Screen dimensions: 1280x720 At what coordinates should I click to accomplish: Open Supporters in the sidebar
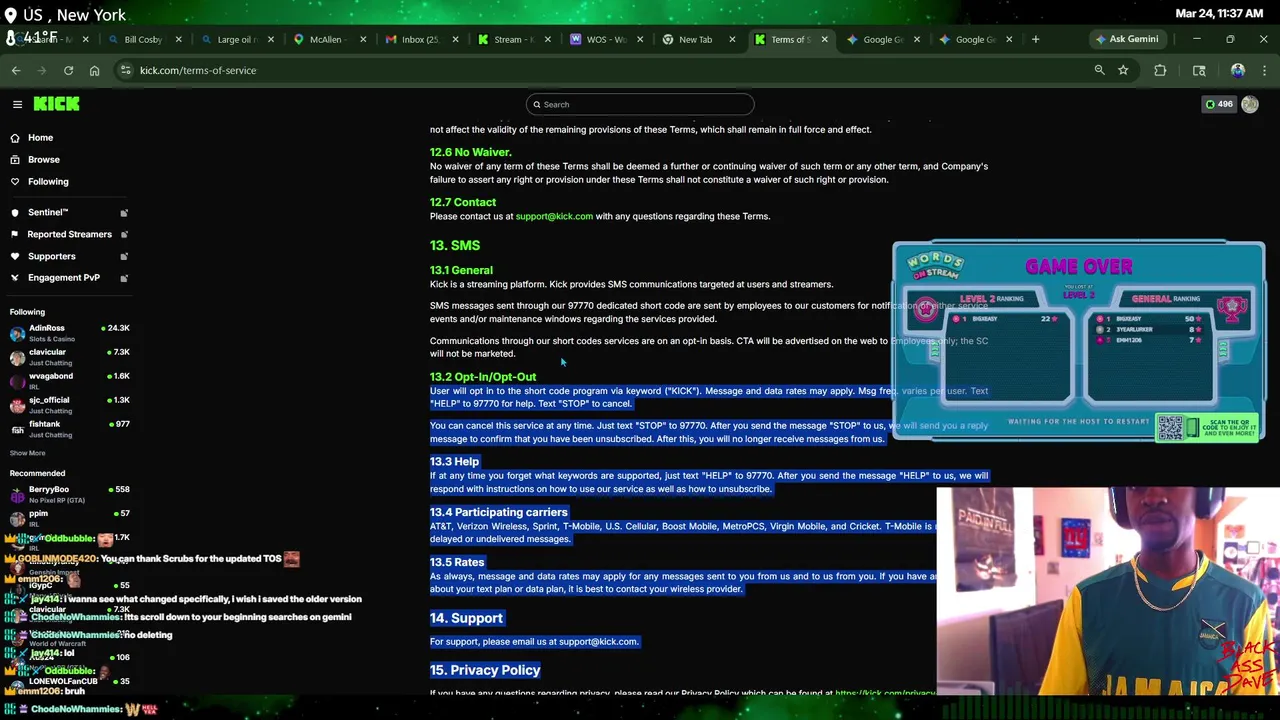point(51,257)
